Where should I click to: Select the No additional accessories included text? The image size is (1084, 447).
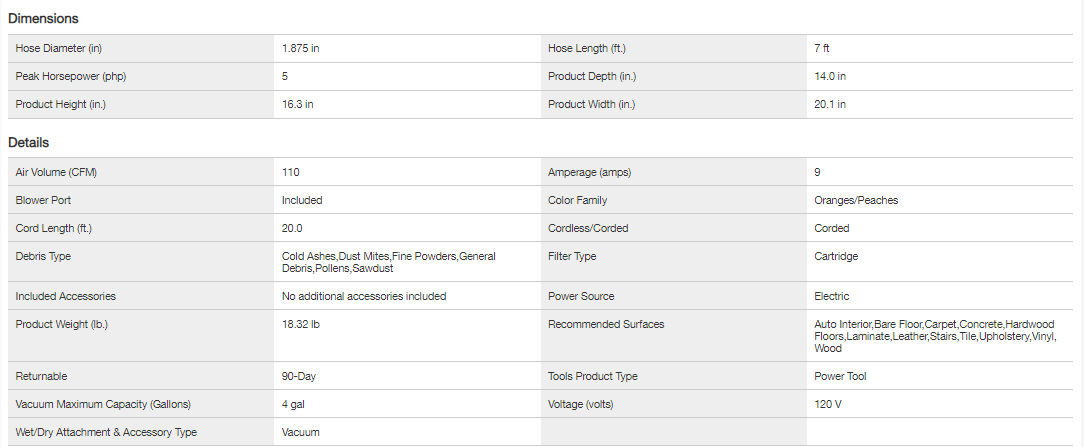point(364,296)
